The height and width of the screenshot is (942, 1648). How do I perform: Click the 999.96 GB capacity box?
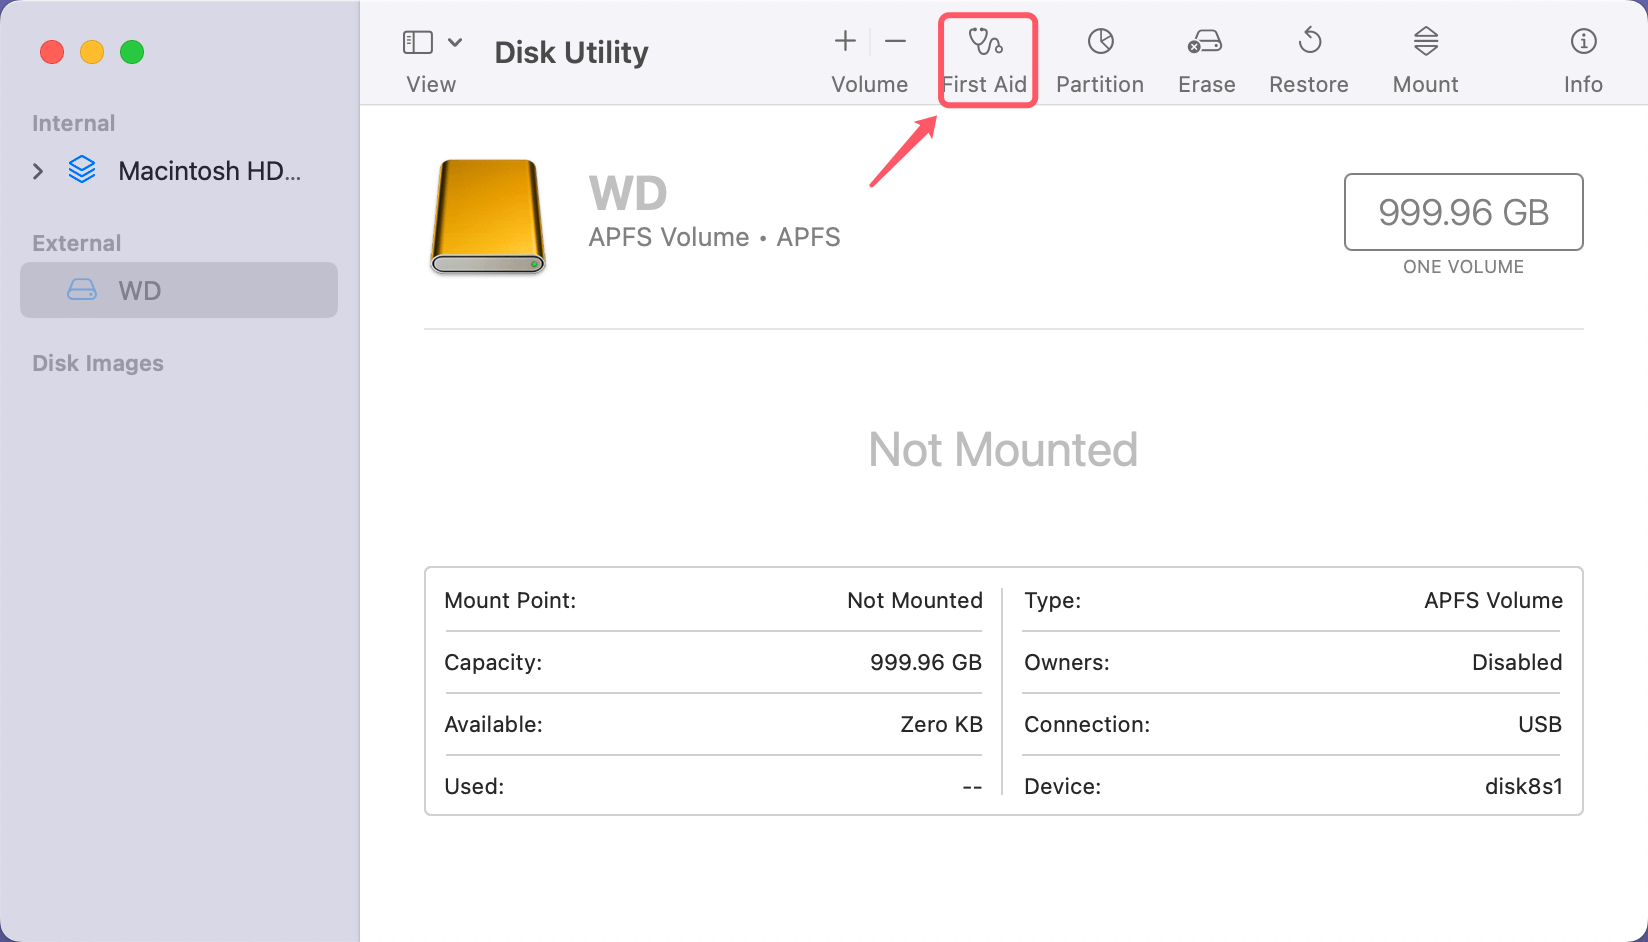[1463, 212]
